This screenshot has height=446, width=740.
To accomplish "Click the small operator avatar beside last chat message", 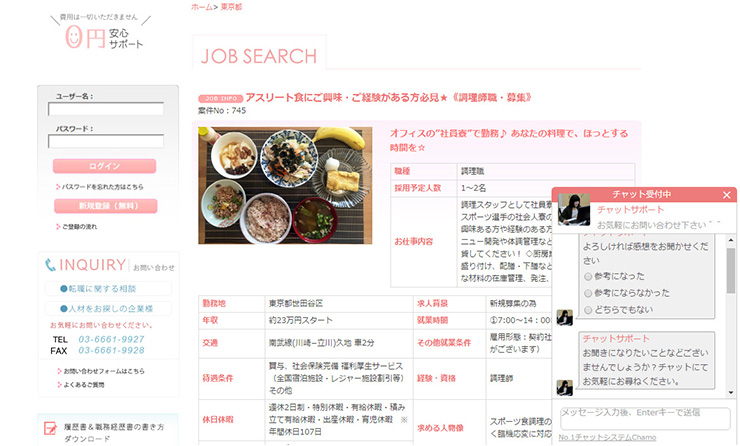I will click(564, 388).
